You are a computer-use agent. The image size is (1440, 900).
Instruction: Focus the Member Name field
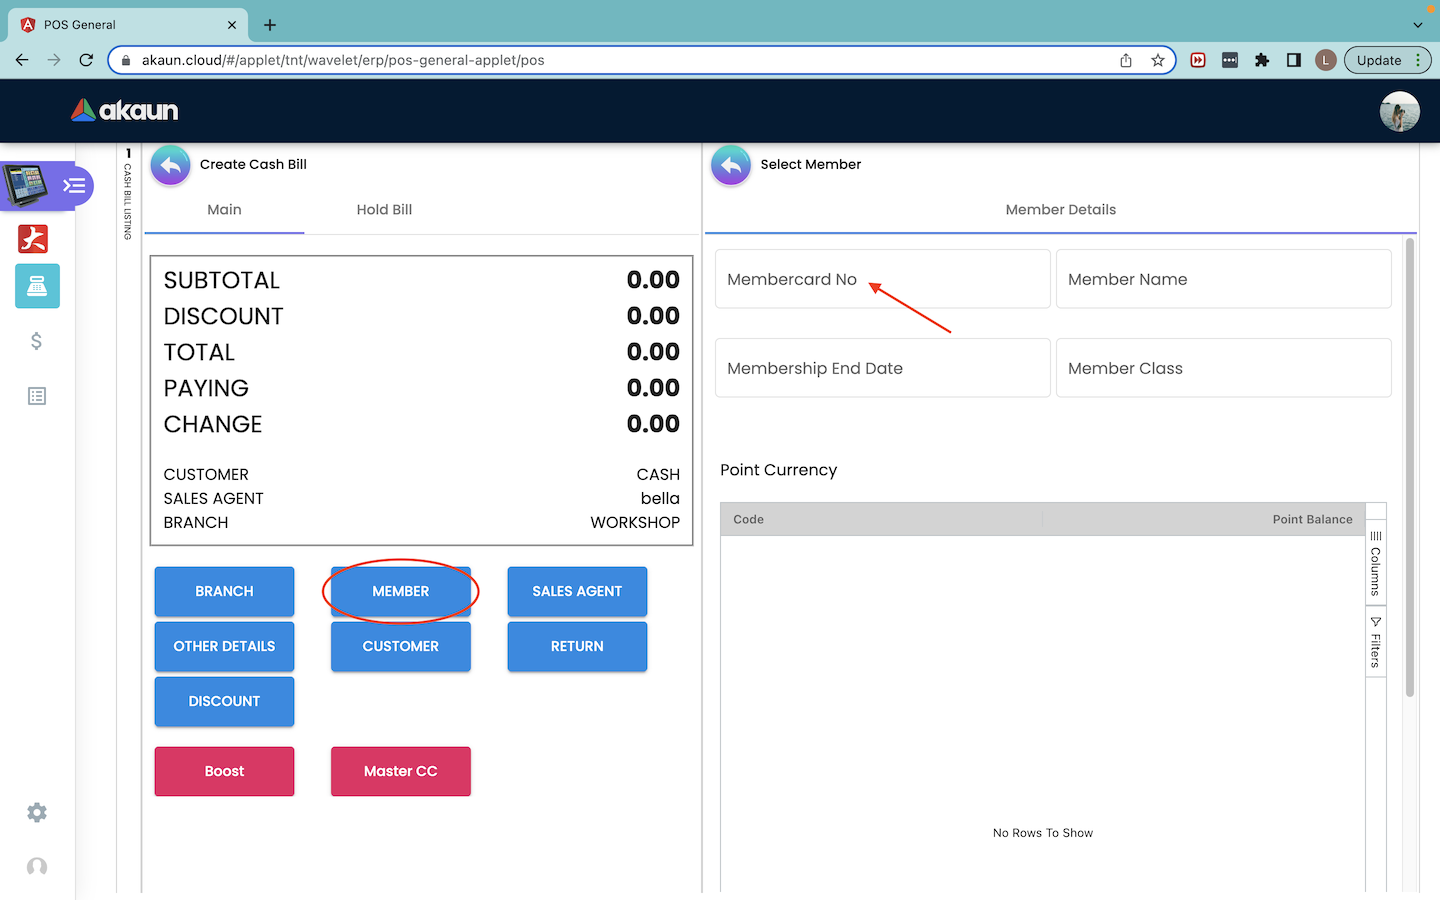pyautogui.click(x=1224, y=279)
